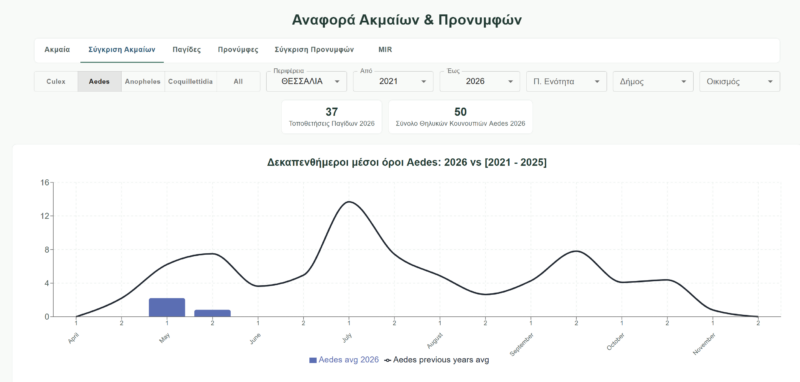Open the Δήμος dropdown
This screenshot has width=800, height=382.
[653, 82]
